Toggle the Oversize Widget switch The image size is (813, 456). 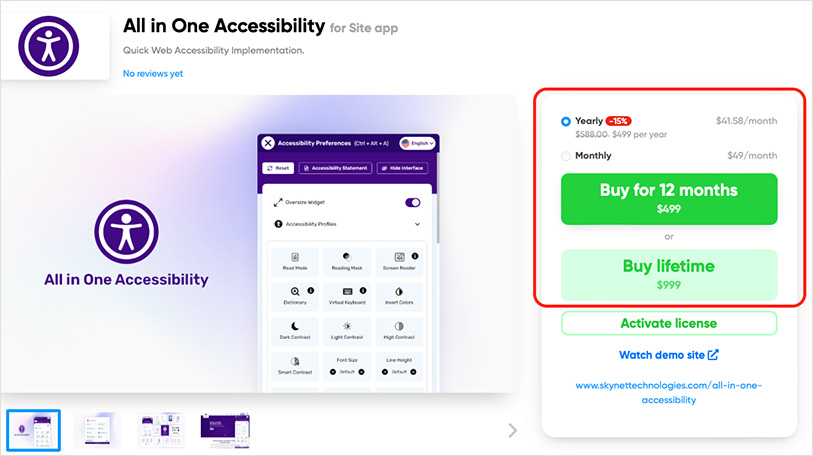point(413,202)
